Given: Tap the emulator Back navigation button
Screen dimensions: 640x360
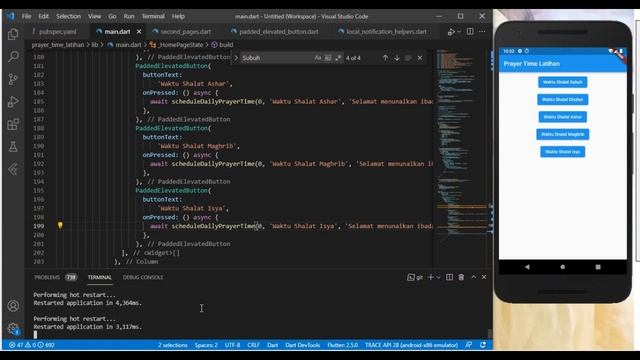Looking at the screenshot, I should (x=527, y=267).
